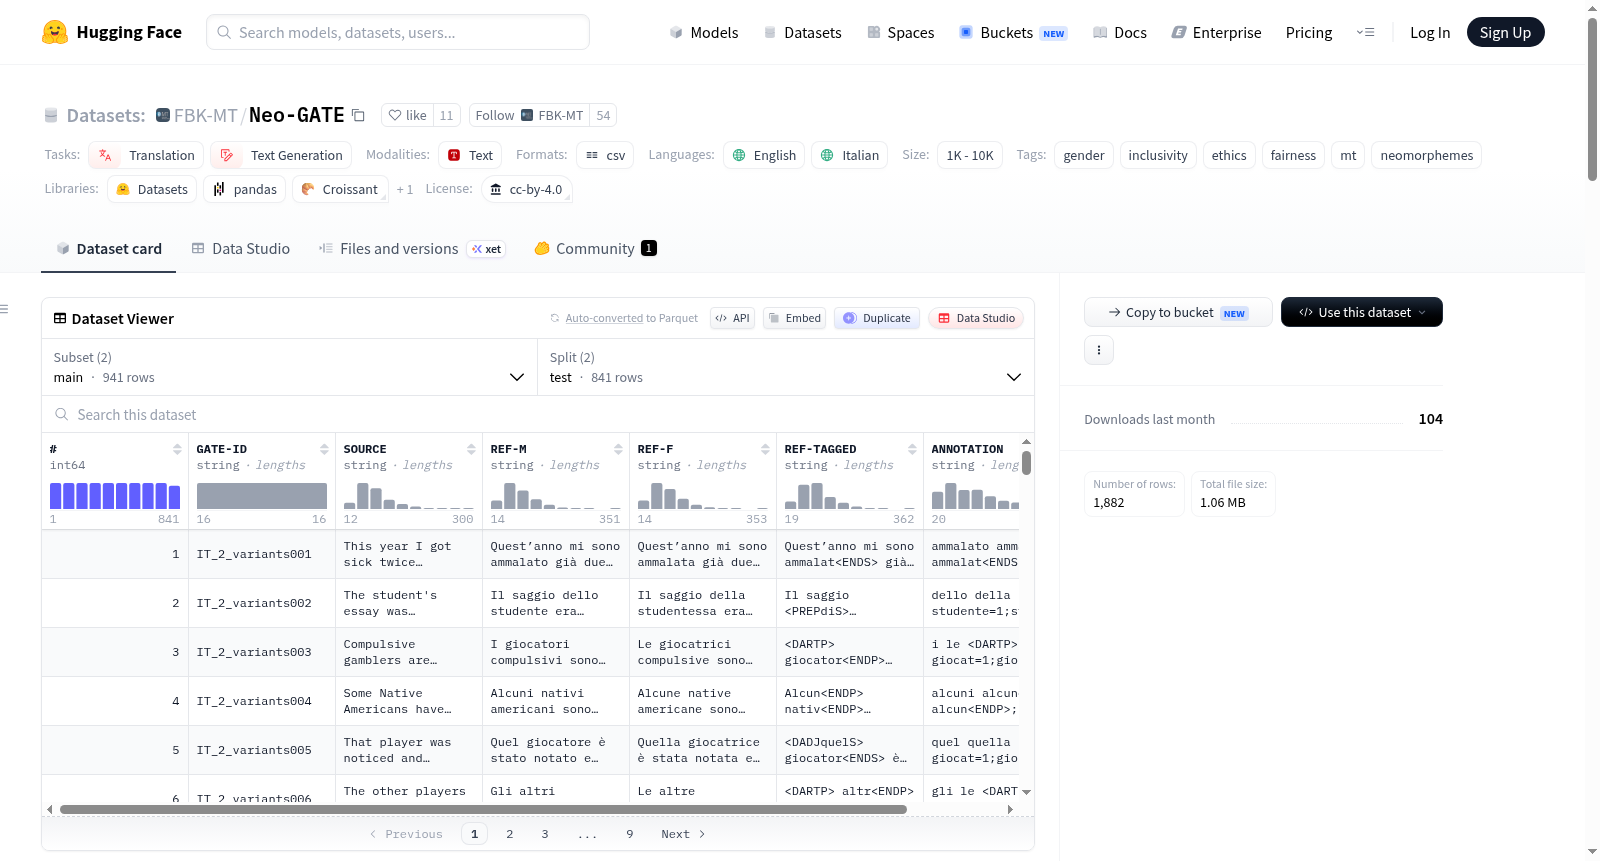This screenshot has width=1600, height=861.
Task: Open the FBK-MT organization link
Action: point(205,116)
